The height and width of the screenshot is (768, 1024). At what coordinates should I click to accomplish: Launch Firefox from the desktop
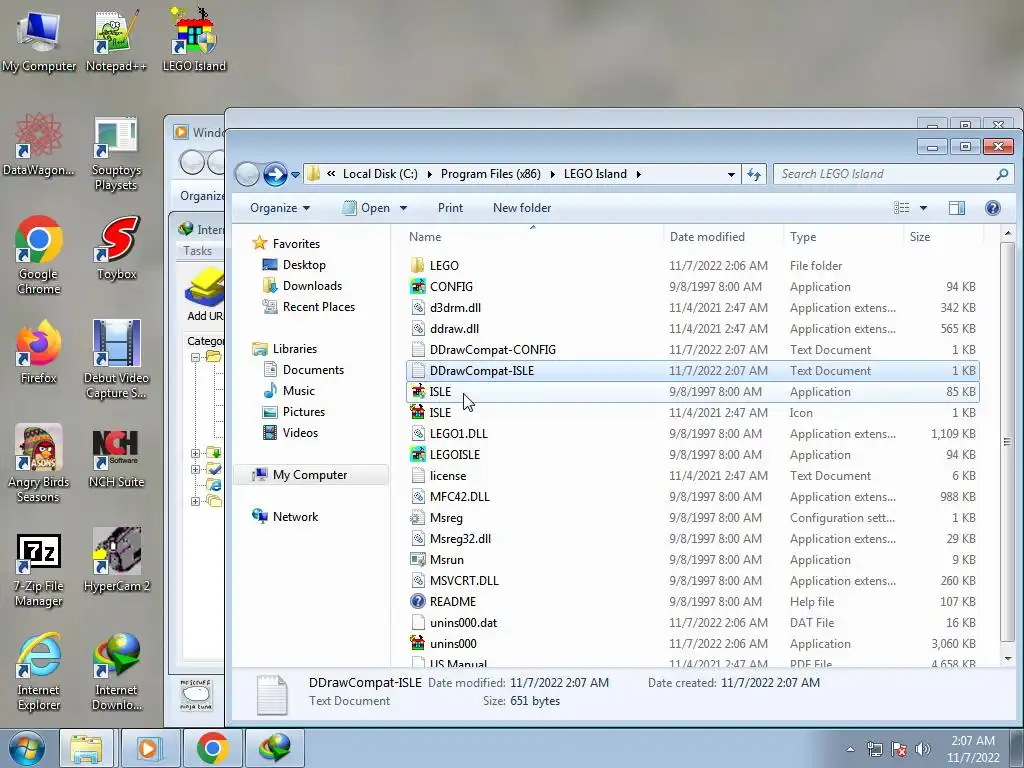[39, 353]
